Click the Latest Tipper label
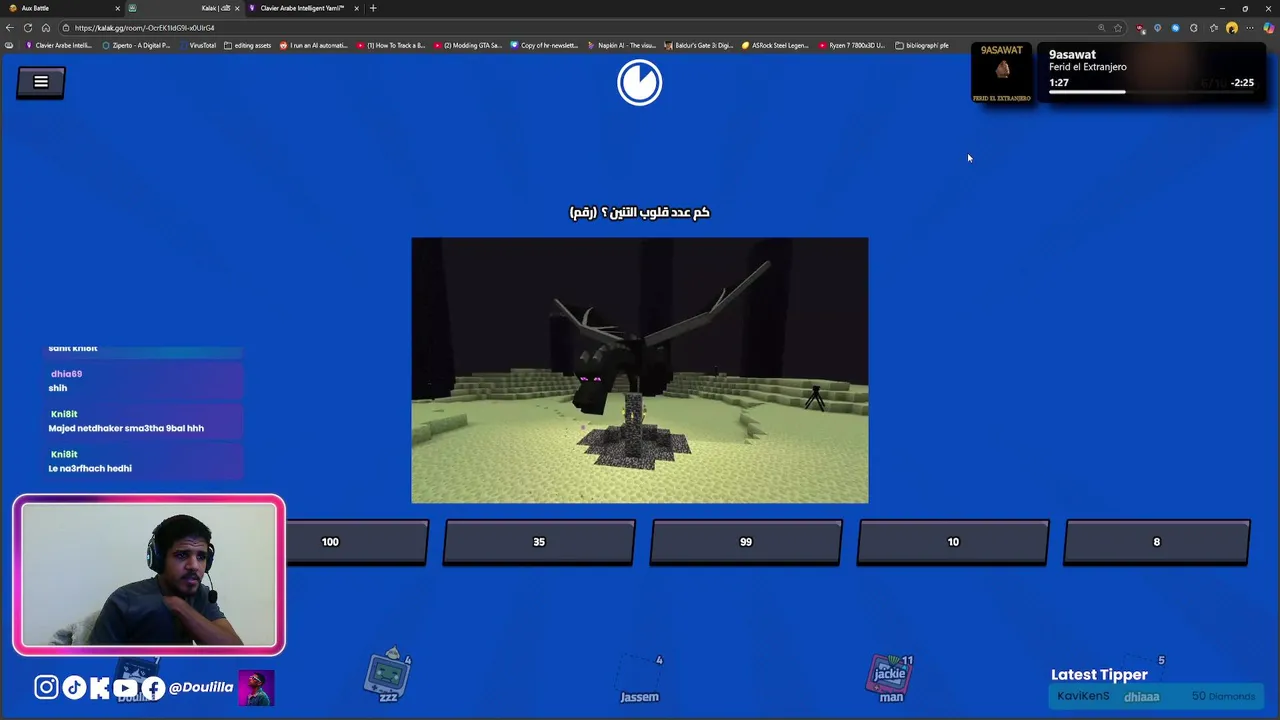The width and height of the screenshot is (1280, 720). tap(1099, 675)
